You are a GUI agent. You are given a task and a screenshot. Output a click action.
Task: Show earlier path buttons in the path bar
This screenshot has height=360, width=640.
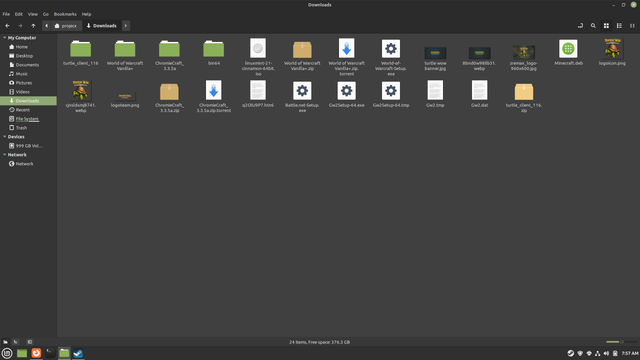(x=47, y=26)
